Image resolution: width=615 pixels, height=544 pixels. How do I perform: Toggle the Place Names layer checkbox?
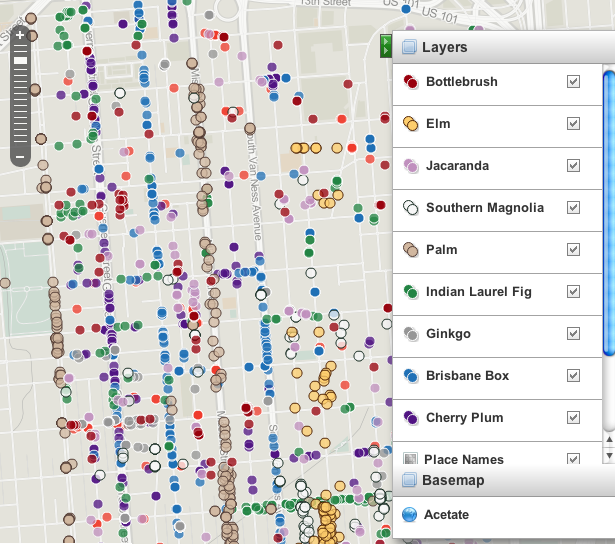tap(573, 459)
